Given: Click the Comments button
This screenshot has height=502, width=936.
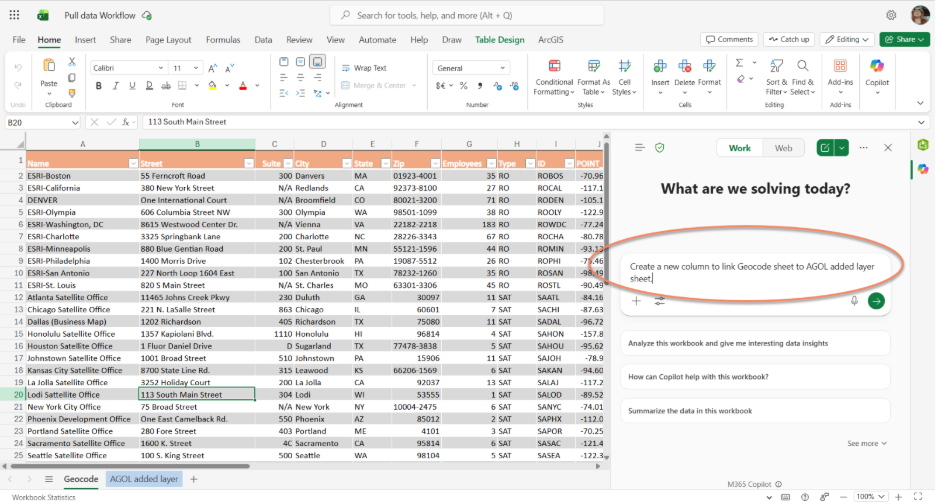Looking at the screenshot, I should [729, 39].
